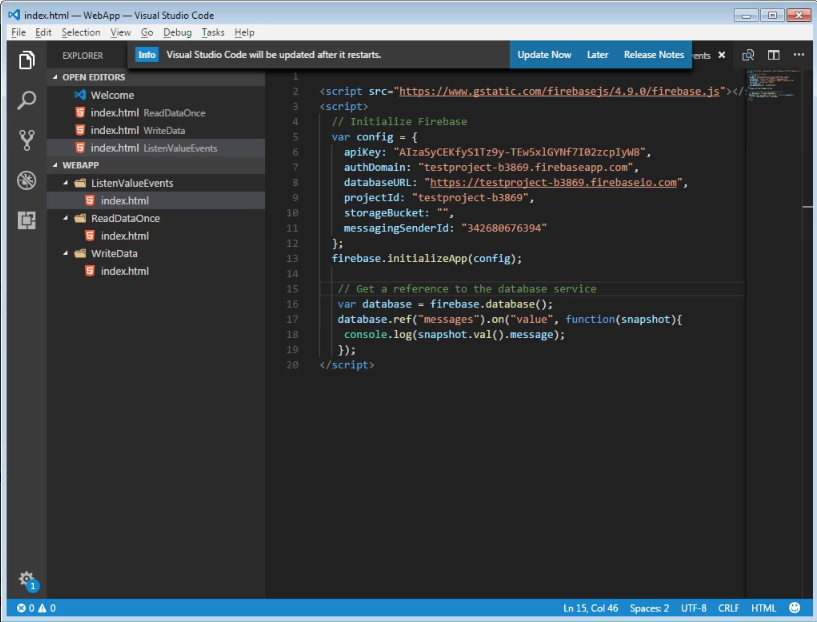The width and height of the screenshot is (817, 622).
Task: Open the Debug view in activity bar
Action: click(x=27, y=180)
